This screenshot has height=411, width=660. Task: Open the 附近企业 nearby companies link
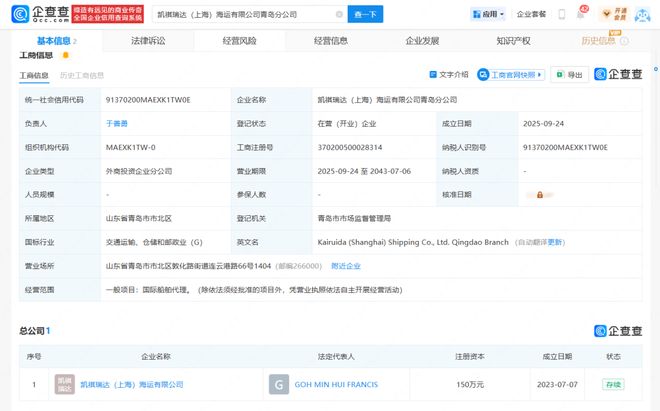(346, 266)
